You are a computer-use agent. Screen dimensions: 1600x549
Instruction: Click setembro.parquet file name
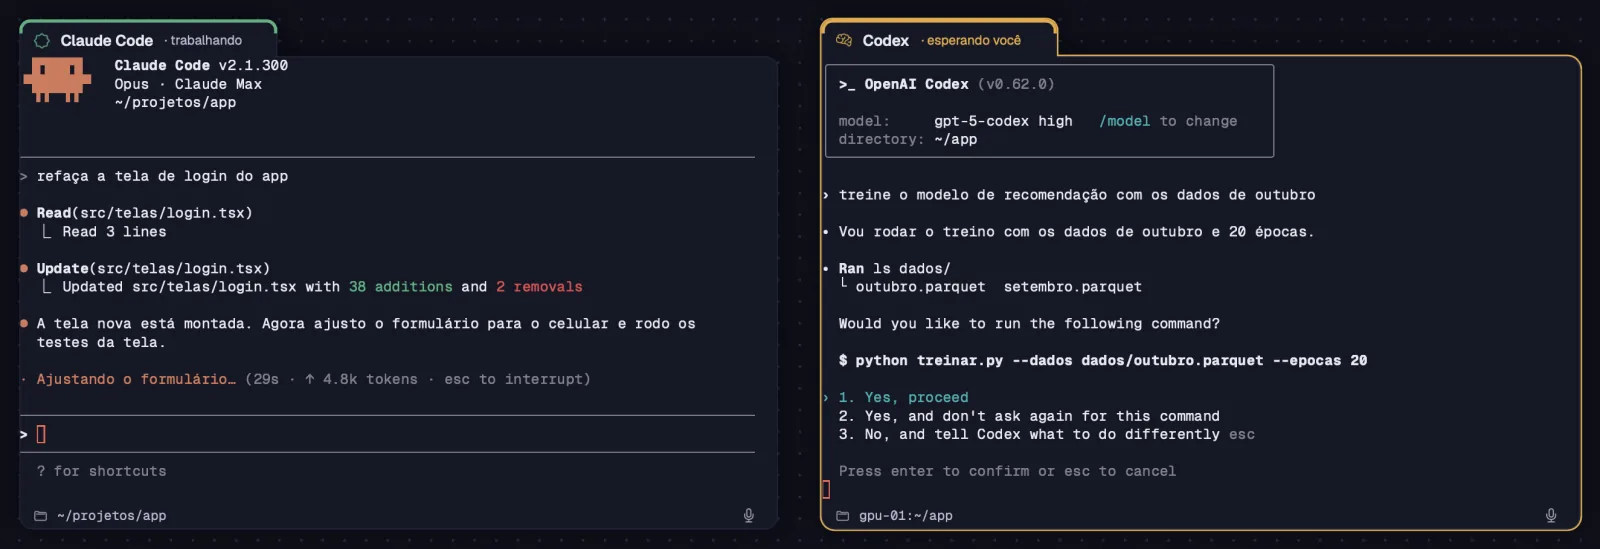[1072, 287]
